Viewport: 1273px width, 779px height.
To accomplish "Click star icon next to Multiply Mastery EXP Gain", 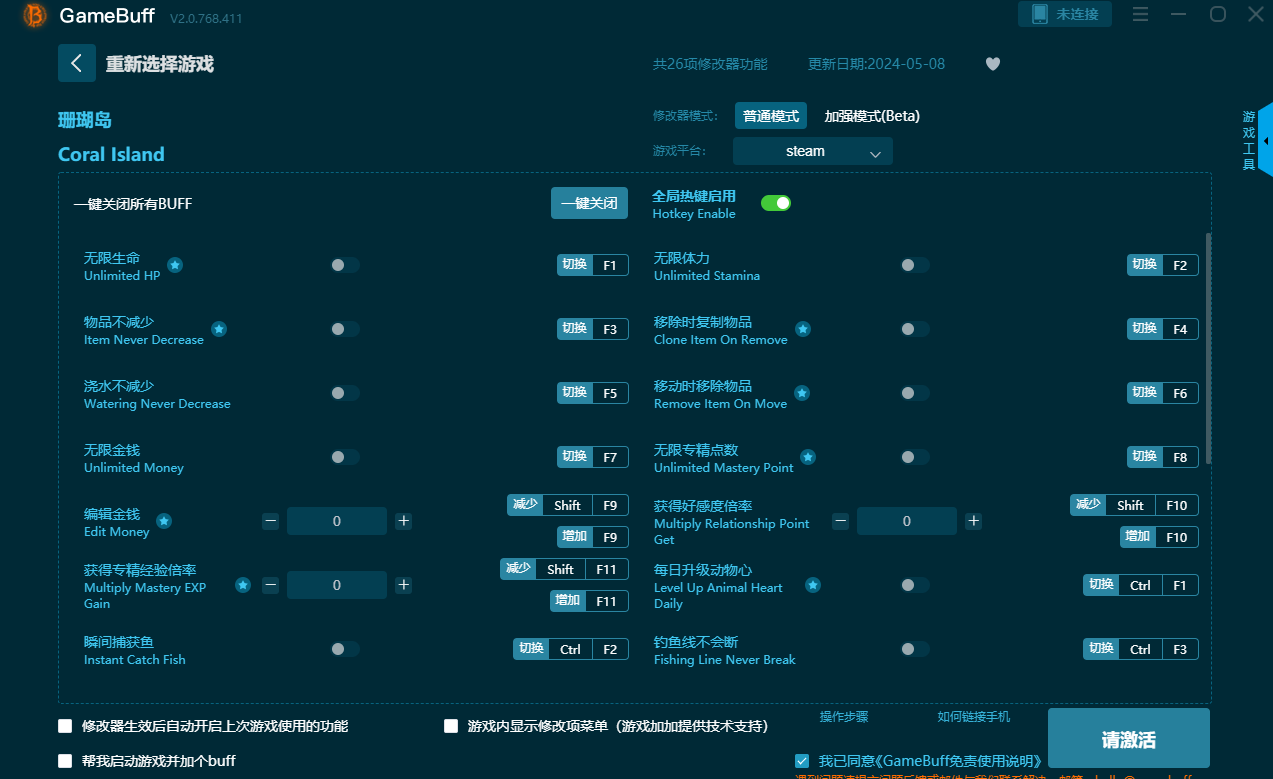I will (x=243, y=585).
